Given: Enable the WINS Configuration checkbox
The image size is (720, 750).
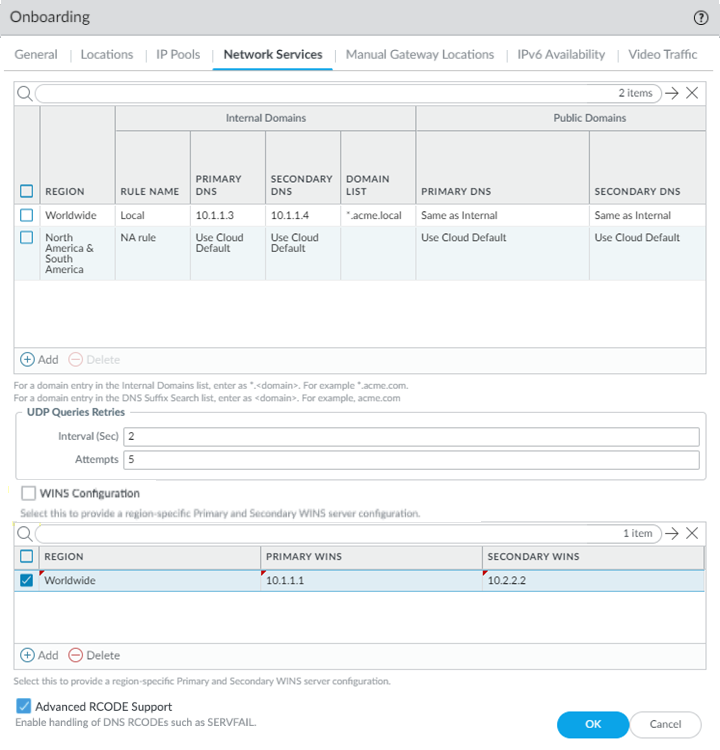Looking at the screenshot, I should click(x=28, y=493).
